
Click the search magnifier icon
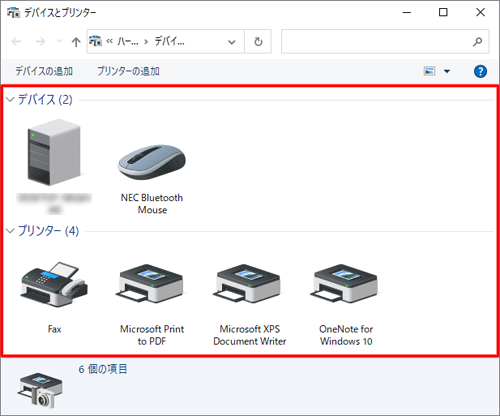click(x=477, y=42)
